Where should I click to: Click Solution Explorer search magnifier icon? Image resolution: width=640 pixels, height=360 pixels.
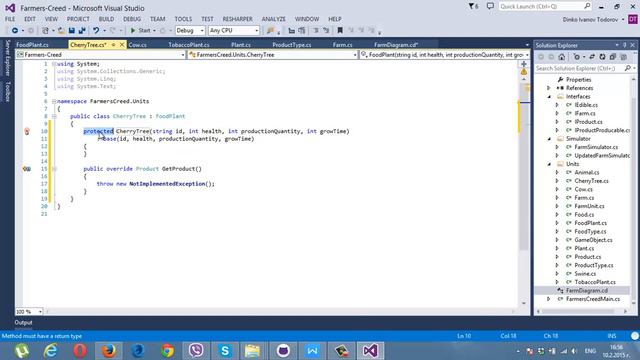(x=628, y=68)
